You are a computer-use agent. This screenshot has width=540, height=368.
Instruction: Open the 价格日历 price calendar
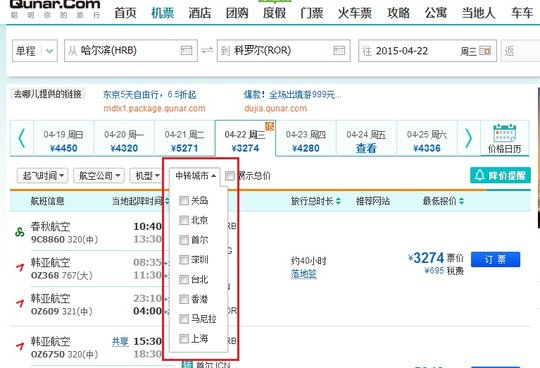tap(505, 138)
